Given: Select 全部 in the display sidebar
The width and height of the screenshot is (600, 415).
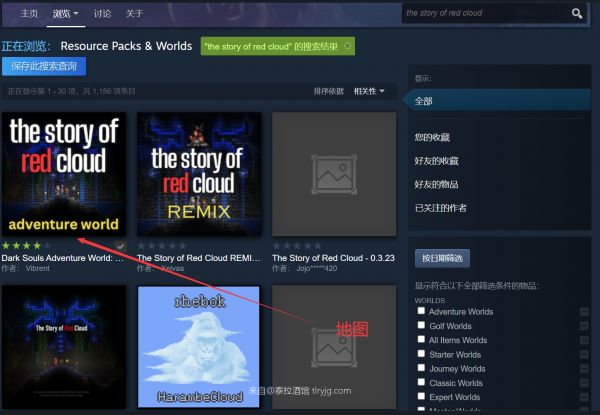Looking at the screenshot, I should pyautogui.click(x=497, y=101).
